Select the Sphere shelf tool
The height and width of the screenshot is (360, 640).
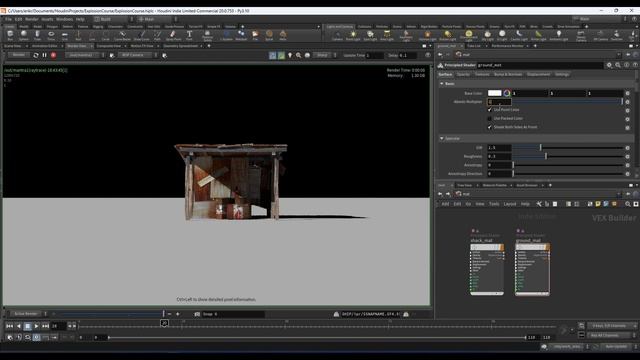(24, 36)
